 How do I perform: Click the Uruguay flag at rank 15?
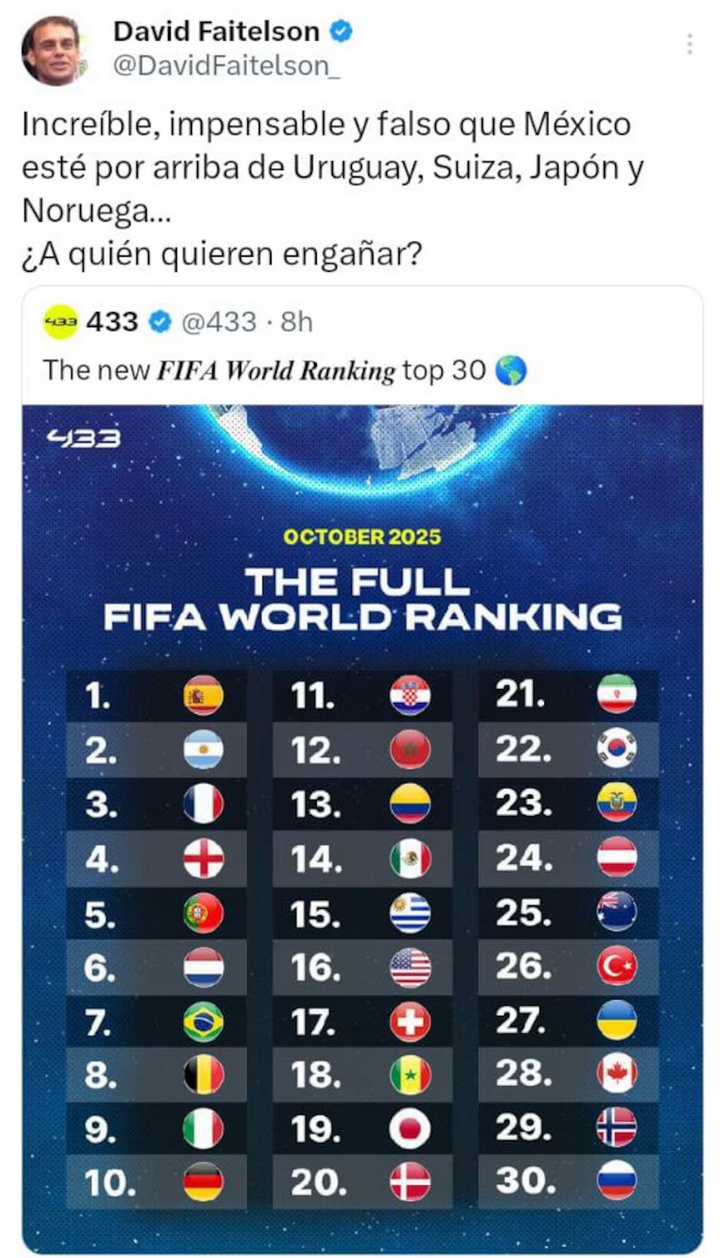click(x=410, y=912)
